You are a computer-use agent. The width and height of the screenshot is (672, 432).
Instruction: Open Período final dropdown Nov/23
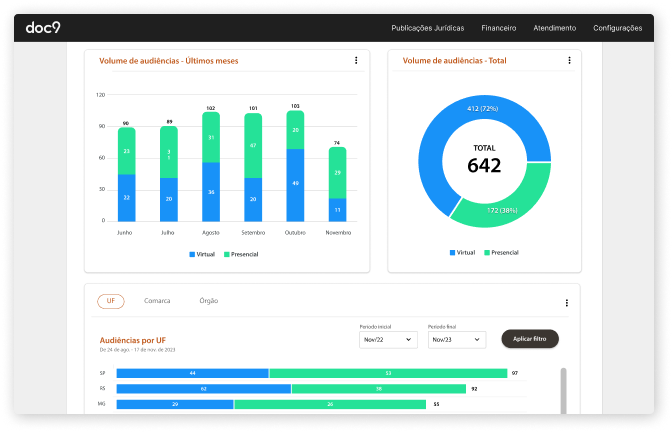click(457, 339)
